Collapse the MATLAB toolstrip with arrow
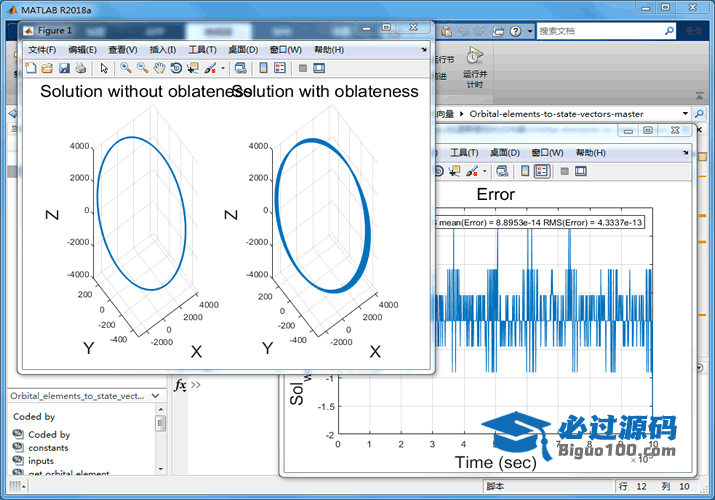The image size is (715, 500). coord(699,96)
